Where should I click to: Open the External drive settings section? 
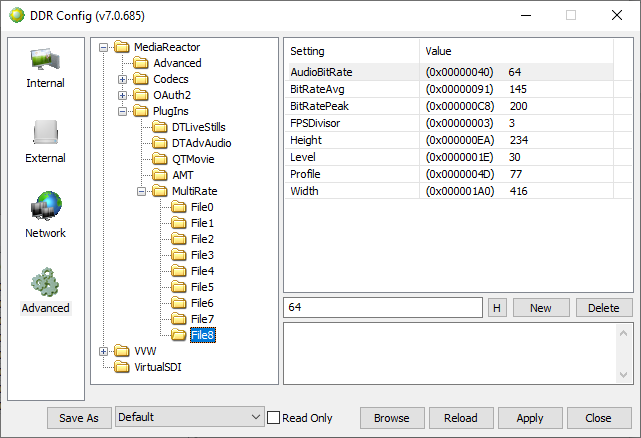45,141
